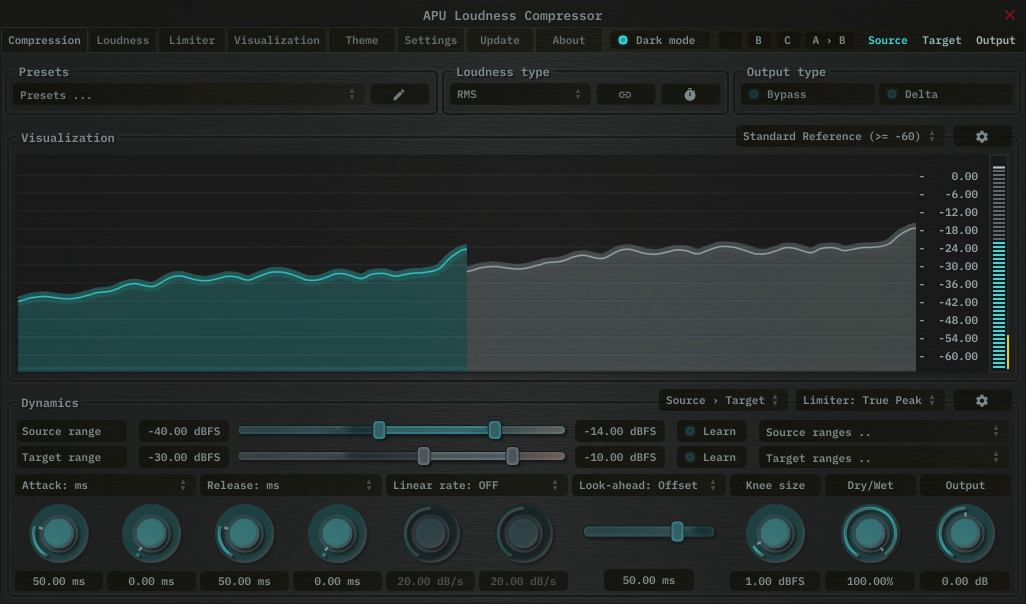
Task: Expand the RMS loudness type dropdown
Action: click(518, 94)
